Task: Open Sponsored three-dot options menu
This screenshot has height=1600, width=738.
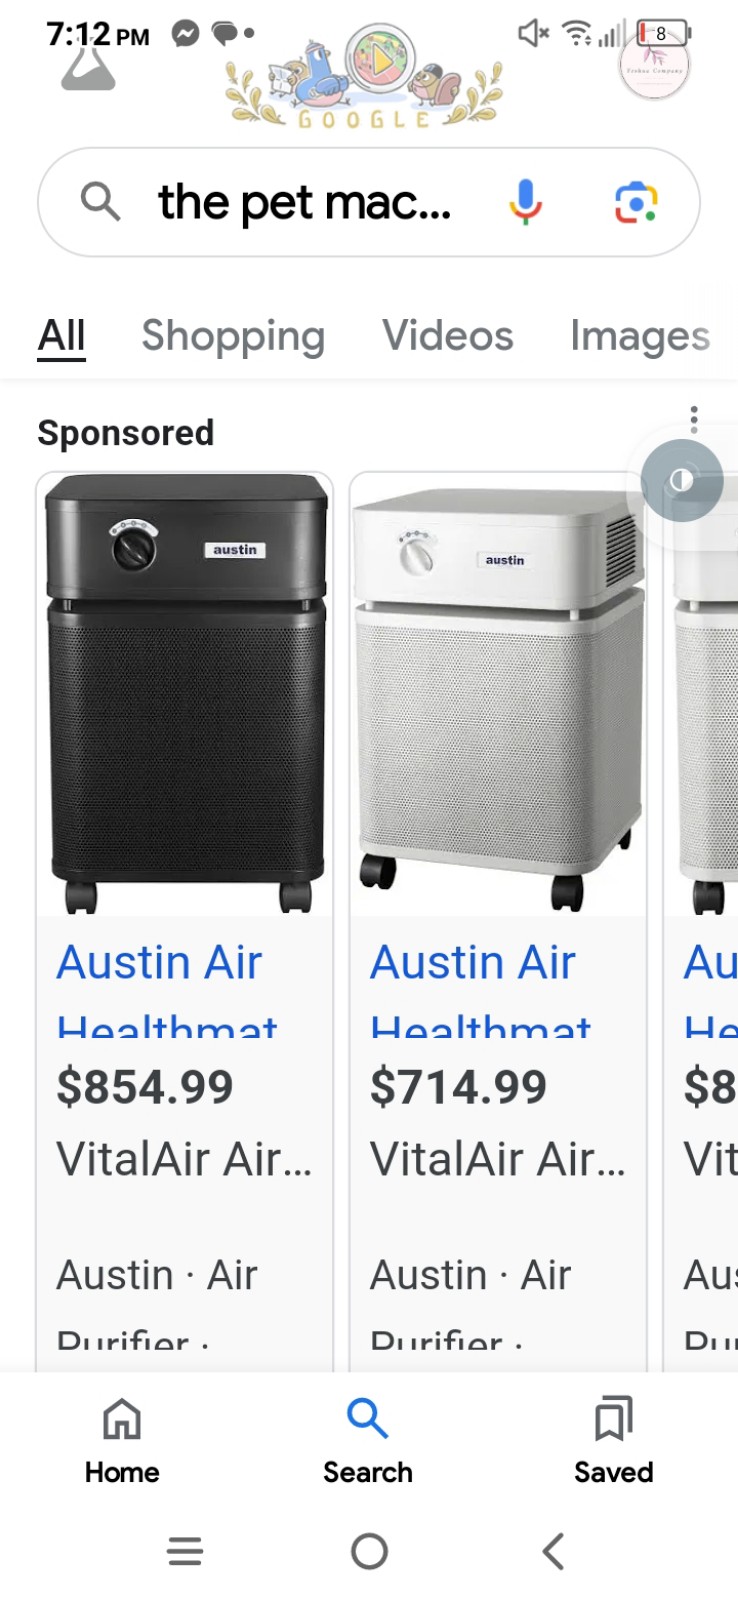Action: (x=694, y=419)
